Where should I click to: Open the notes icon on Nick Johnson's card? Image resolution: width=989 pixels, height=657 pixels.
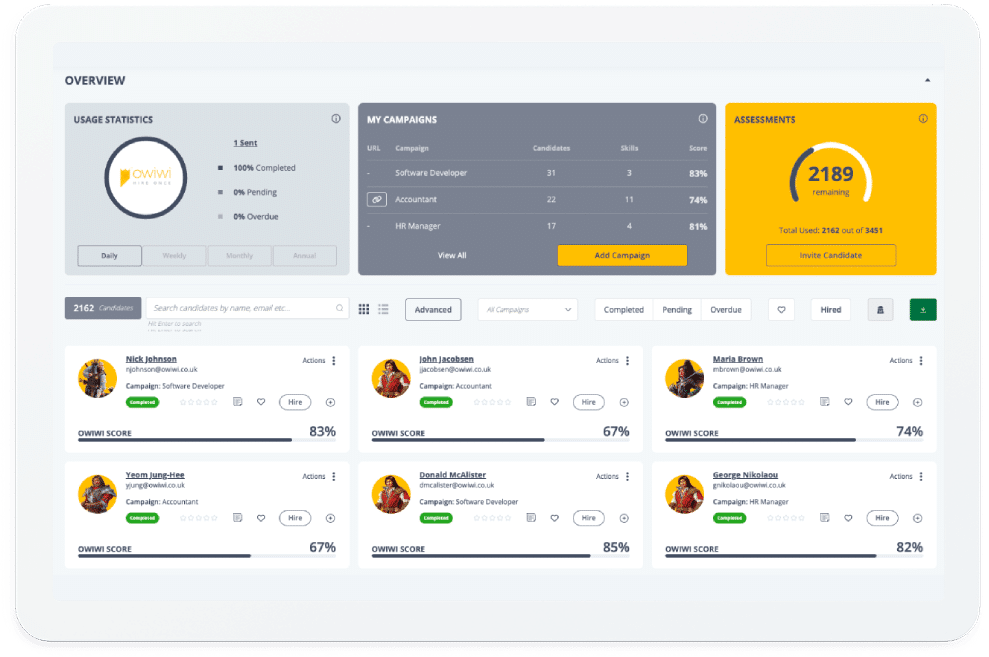(238, 402)
